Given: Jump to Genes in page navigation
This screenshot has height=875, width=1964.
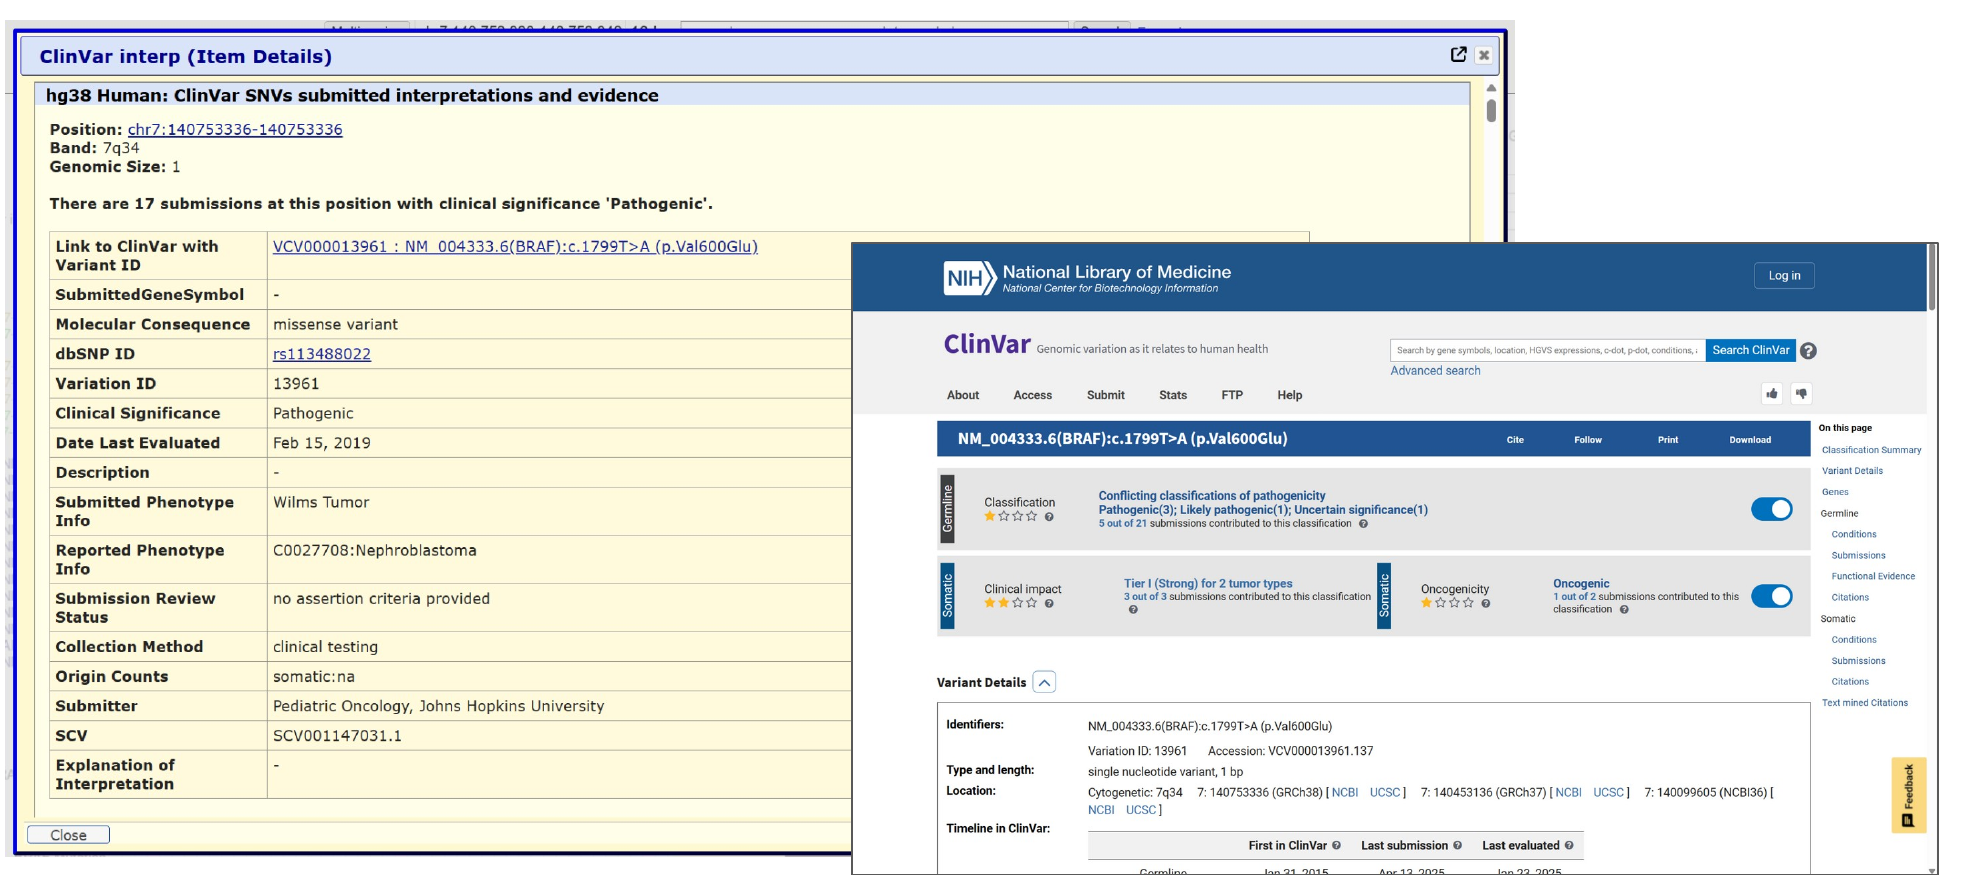Looking at the screenshot, I should (x=1835, y=492).
